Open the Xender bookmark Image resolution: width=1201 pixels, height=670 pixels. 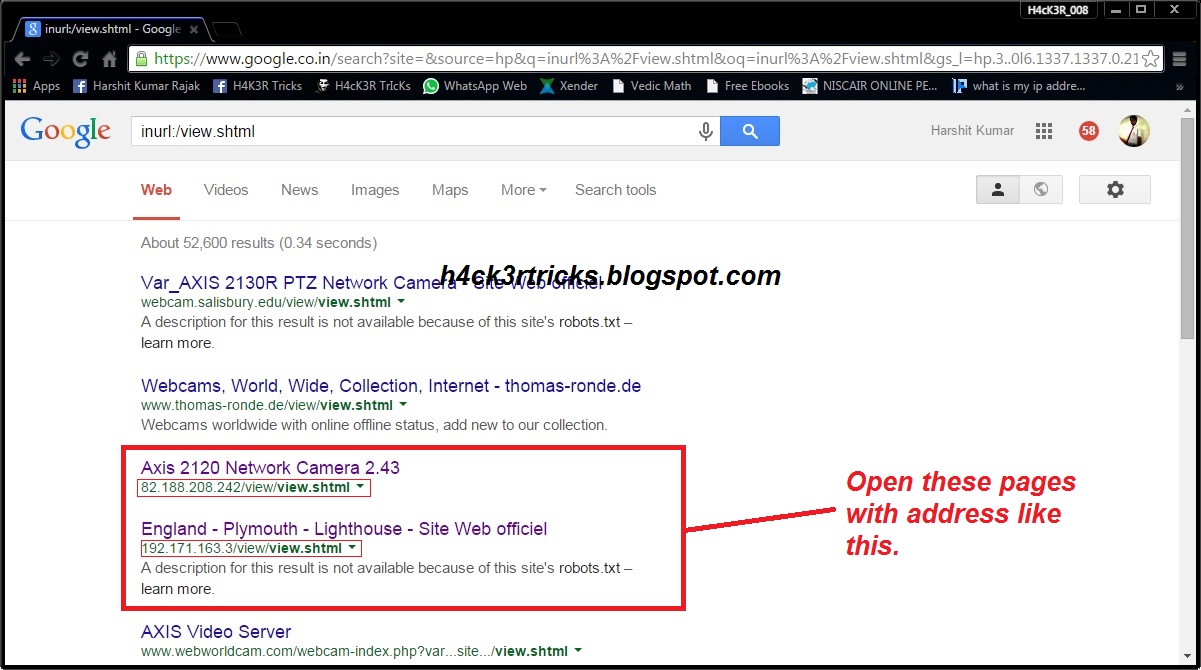[569, 86]
